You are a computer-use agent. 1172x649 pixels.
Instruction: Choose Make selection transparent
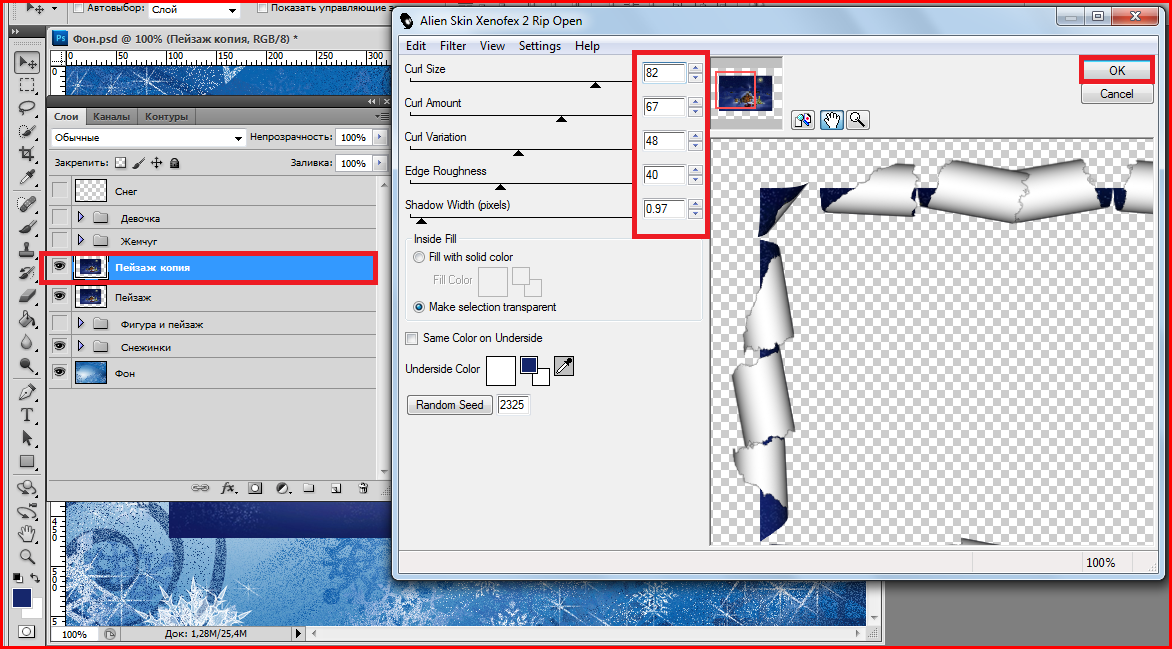pos(419,307)
